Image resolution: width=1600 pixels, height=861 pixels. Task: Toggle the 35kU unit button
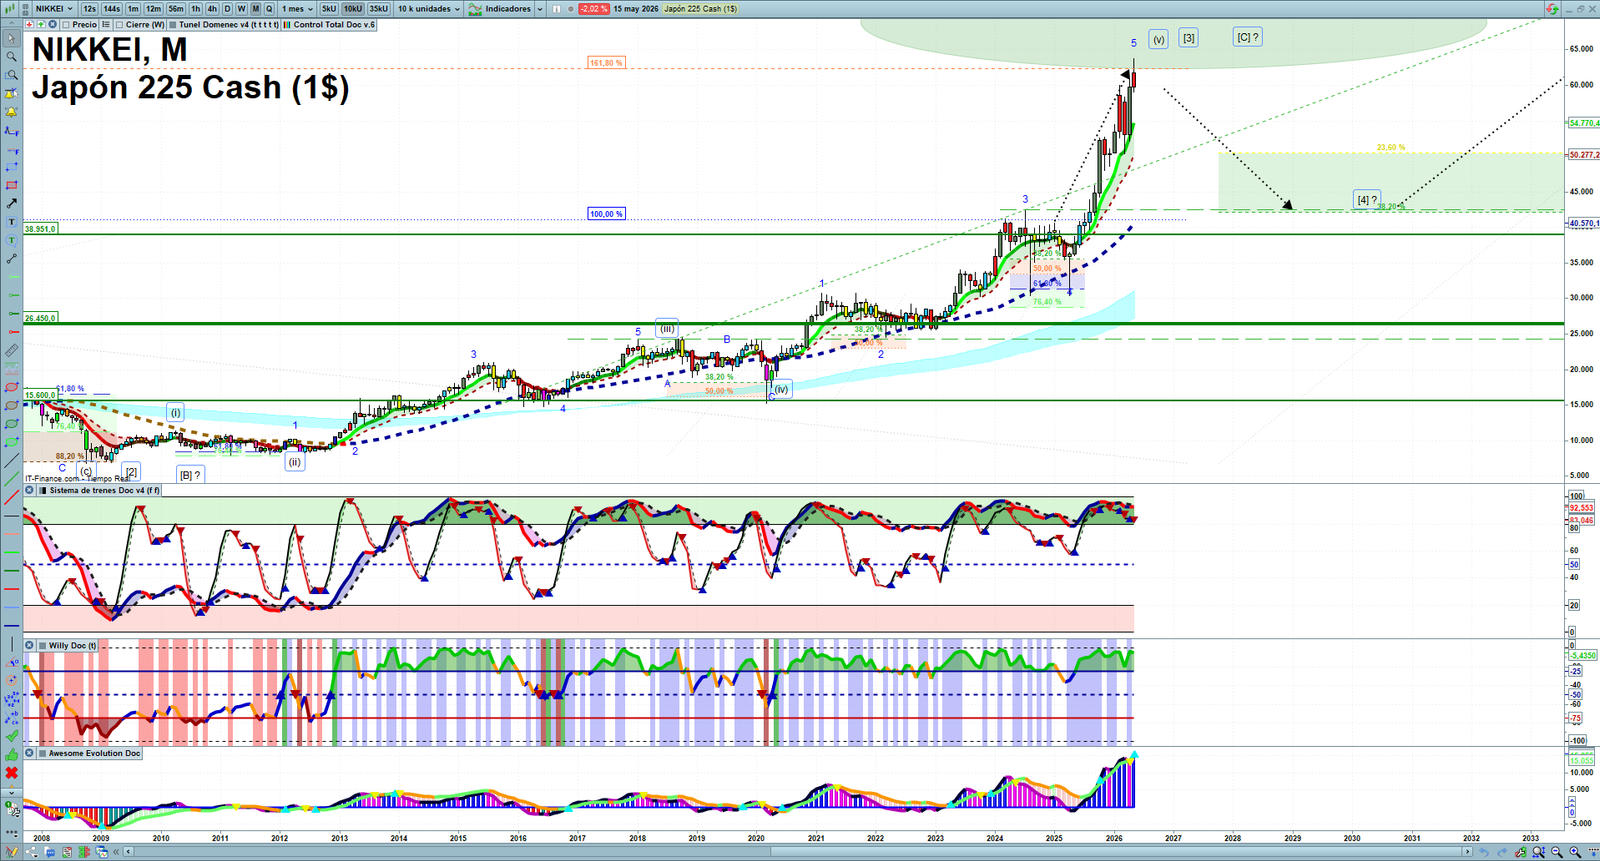(x=378, y=9)
